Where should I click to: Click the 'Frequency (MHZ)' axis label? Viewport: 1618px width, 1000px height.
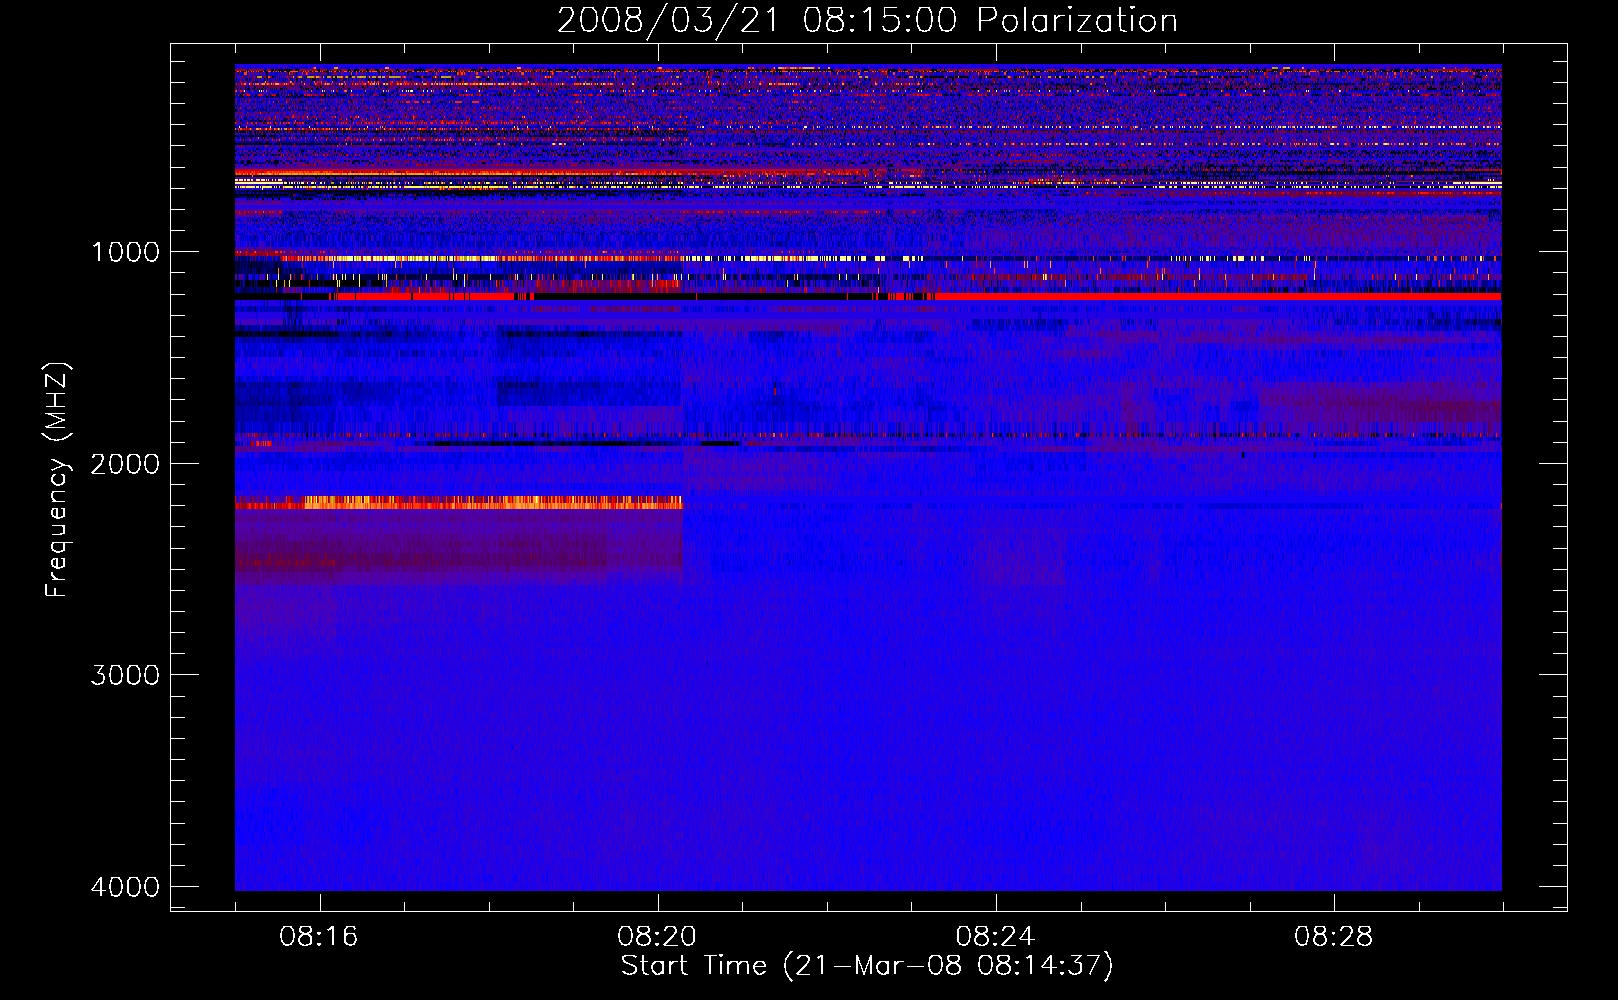[58, 480]
